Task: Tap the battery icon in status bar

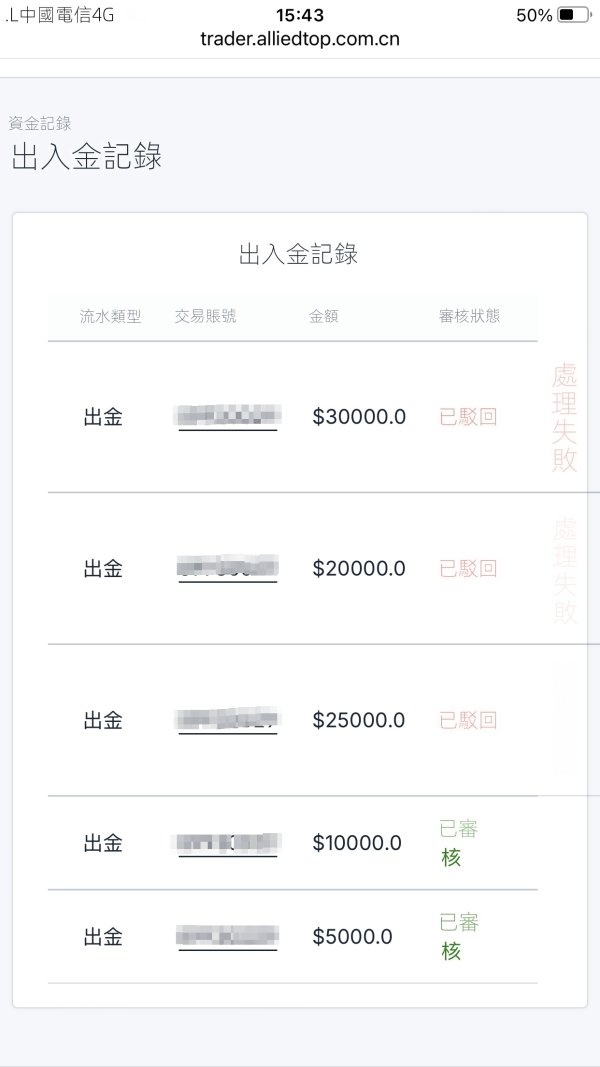Action: (x=573, y=15)
